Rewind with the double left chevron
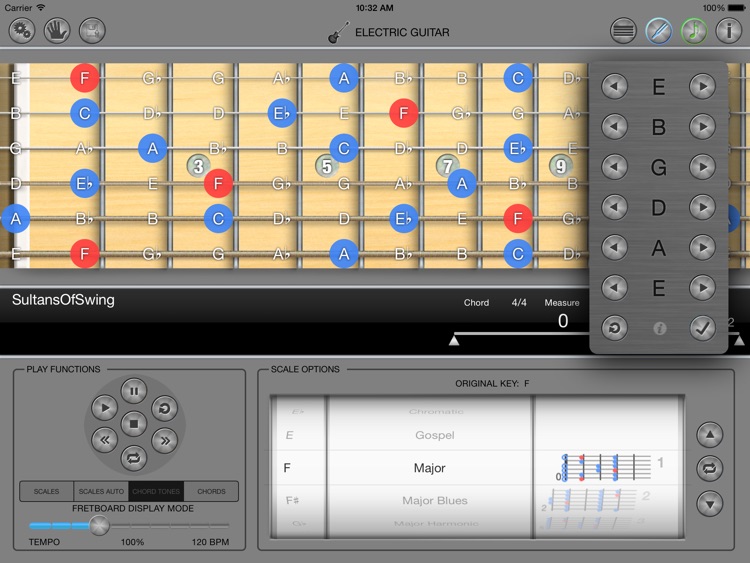Screen dimensions: 750x563 104,440
